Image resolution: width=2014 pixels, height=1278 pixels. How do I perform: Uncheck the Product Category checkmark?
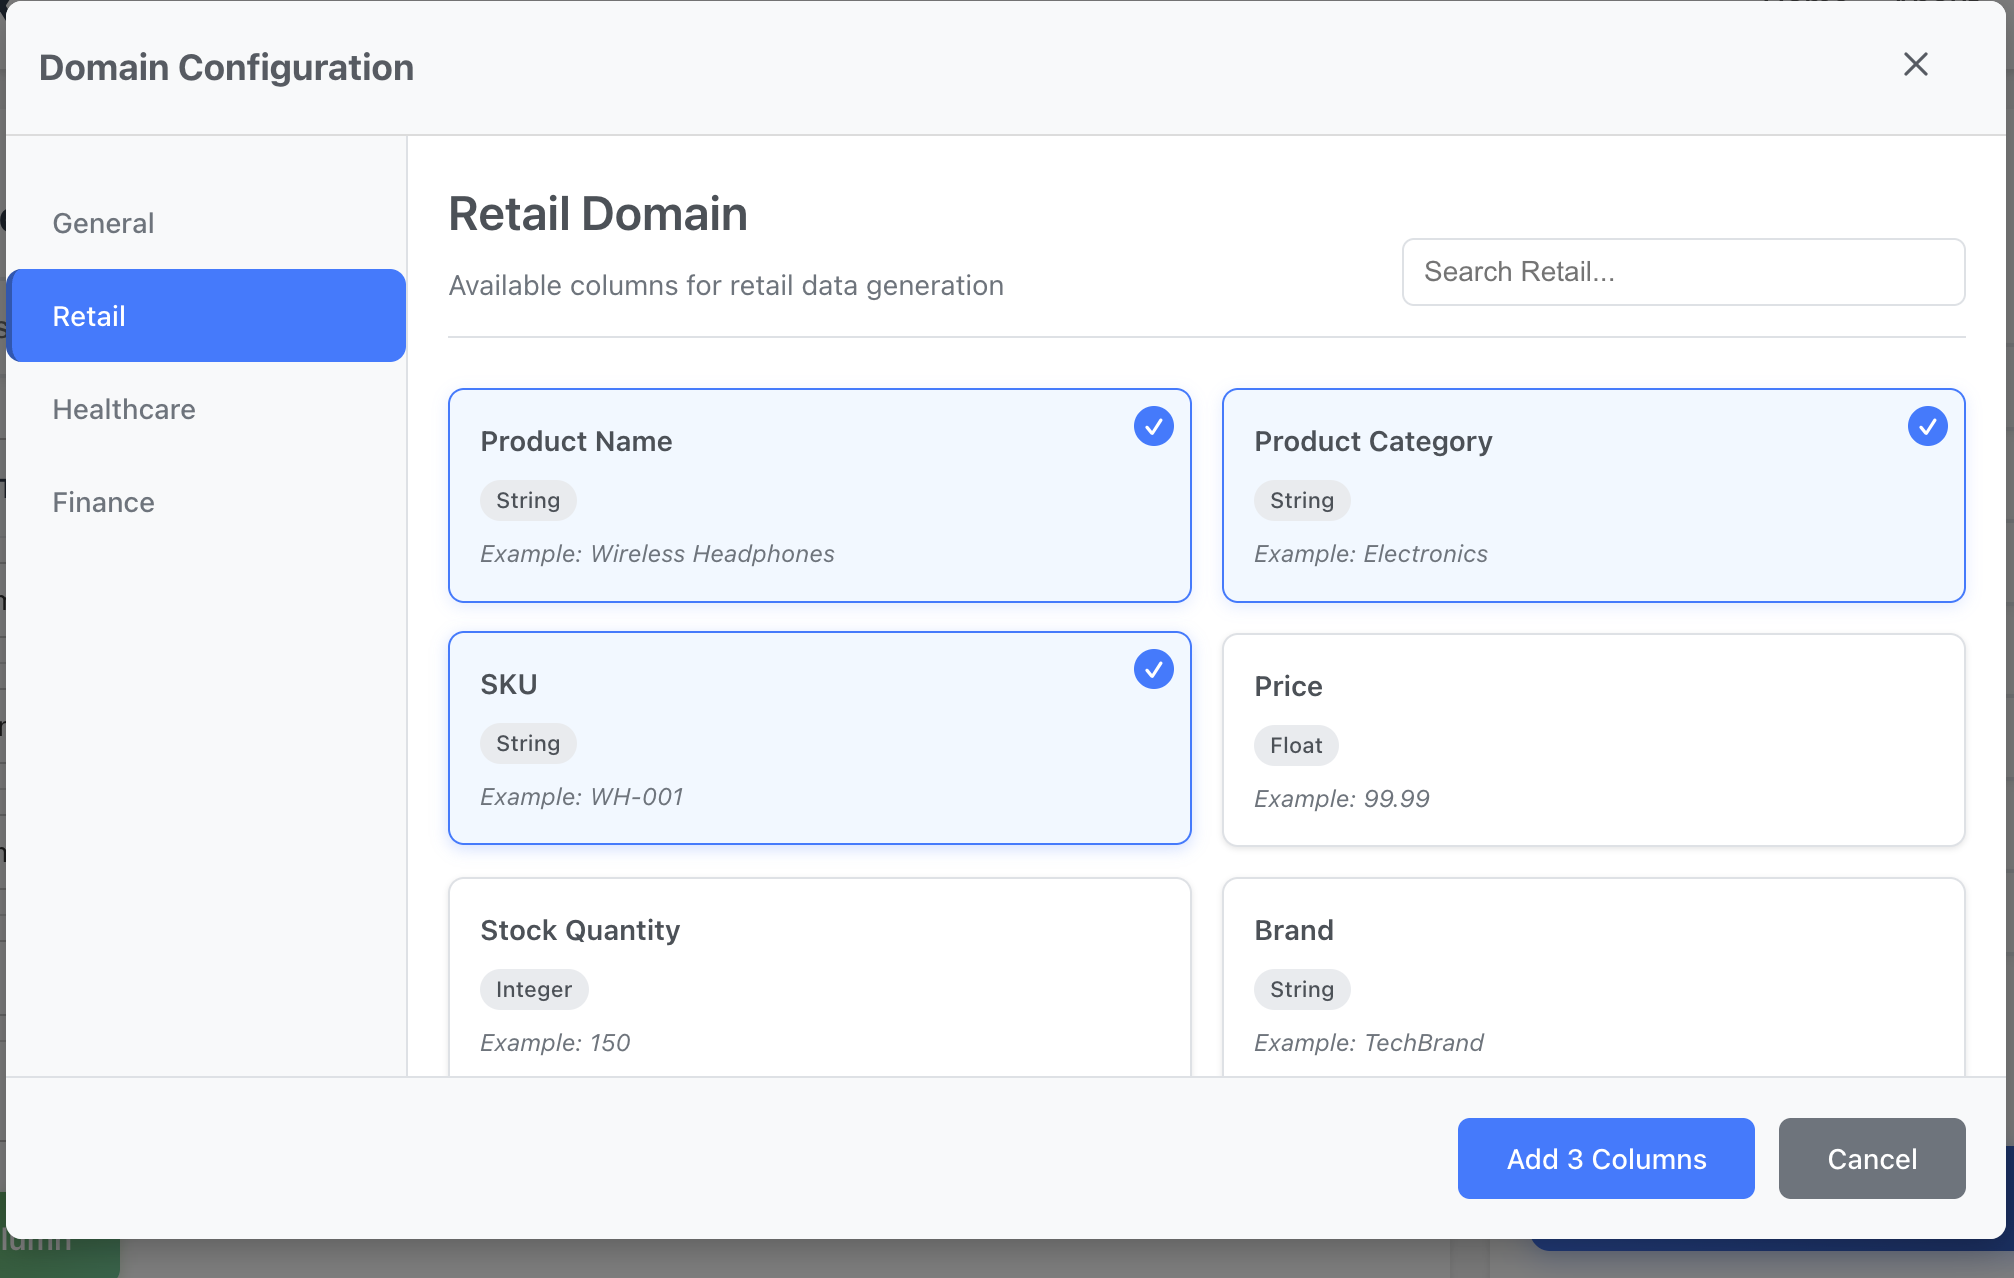1927,426
